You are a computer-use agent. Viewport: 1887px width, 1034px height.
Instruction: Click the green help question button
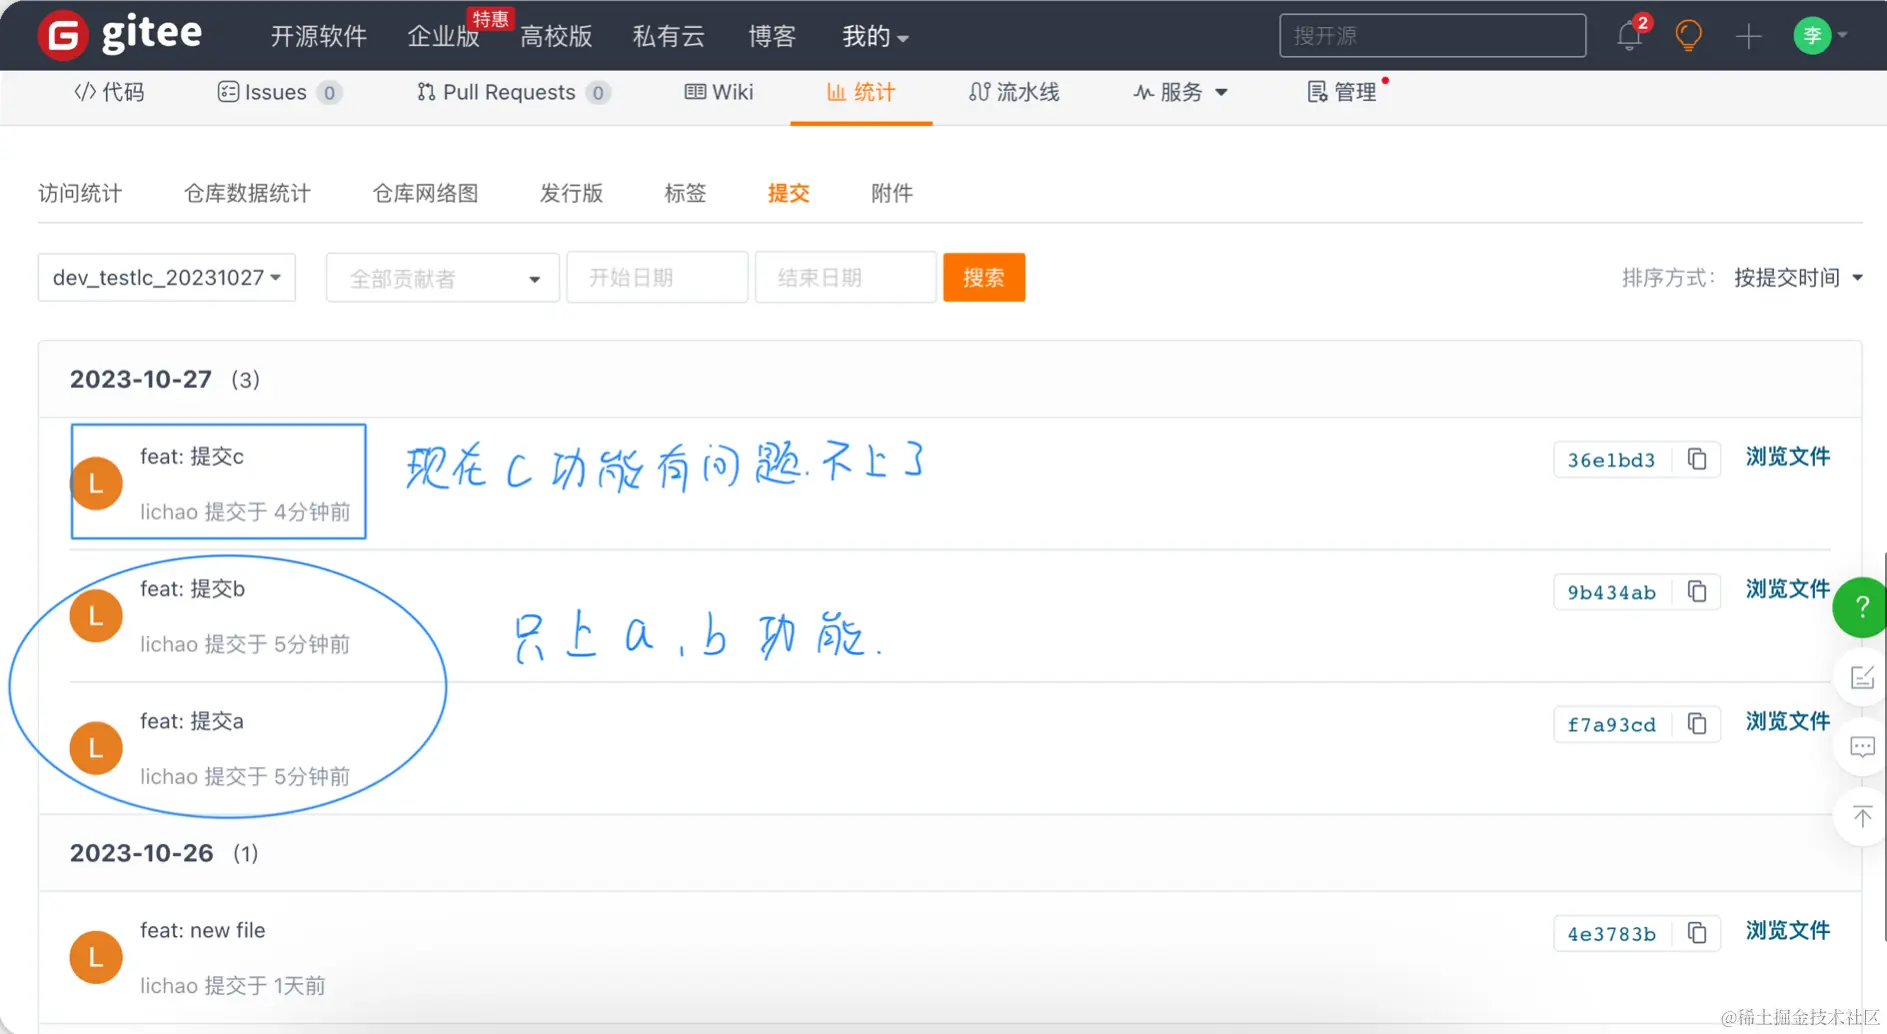point(1860,607)
